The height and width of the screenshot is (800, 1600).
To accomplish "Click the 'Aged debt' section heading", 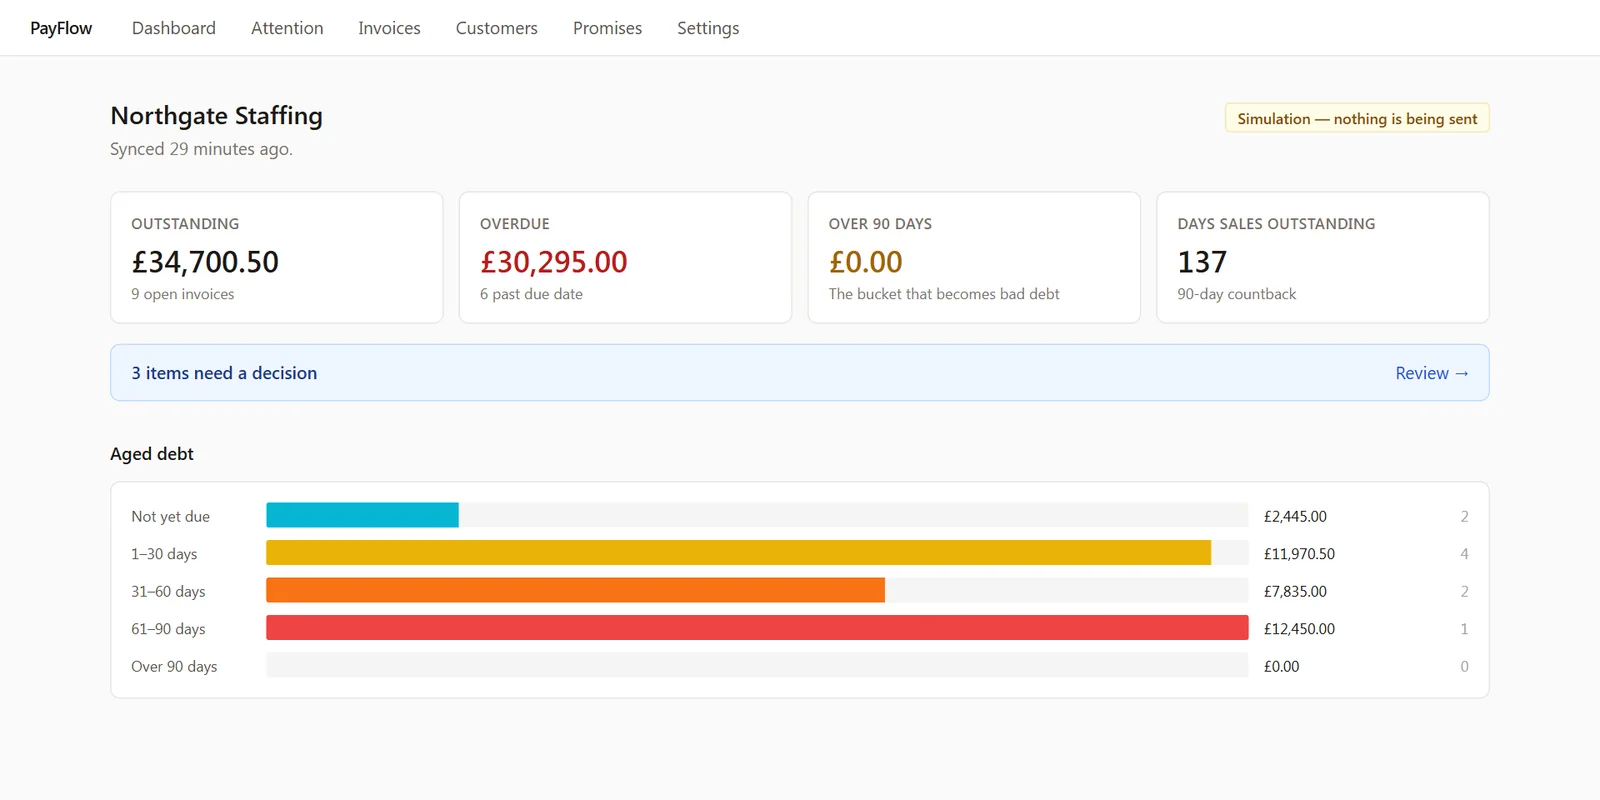I will (152, 454).
